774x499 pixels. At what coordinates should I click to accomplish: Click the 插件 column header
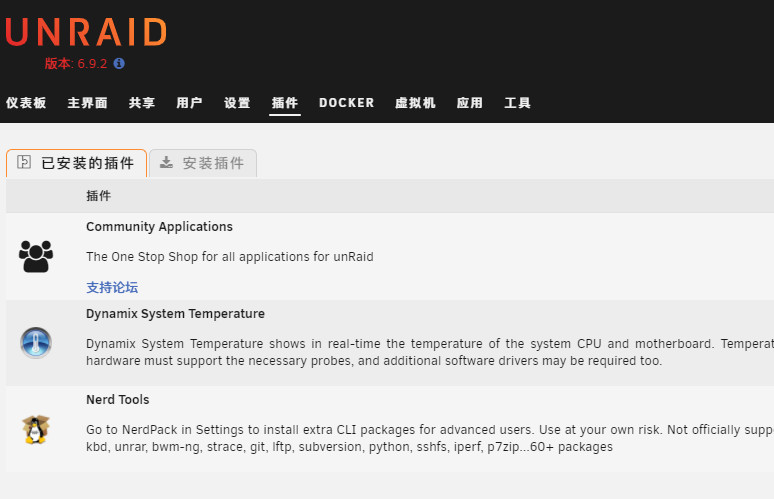[x=99, y=196]
